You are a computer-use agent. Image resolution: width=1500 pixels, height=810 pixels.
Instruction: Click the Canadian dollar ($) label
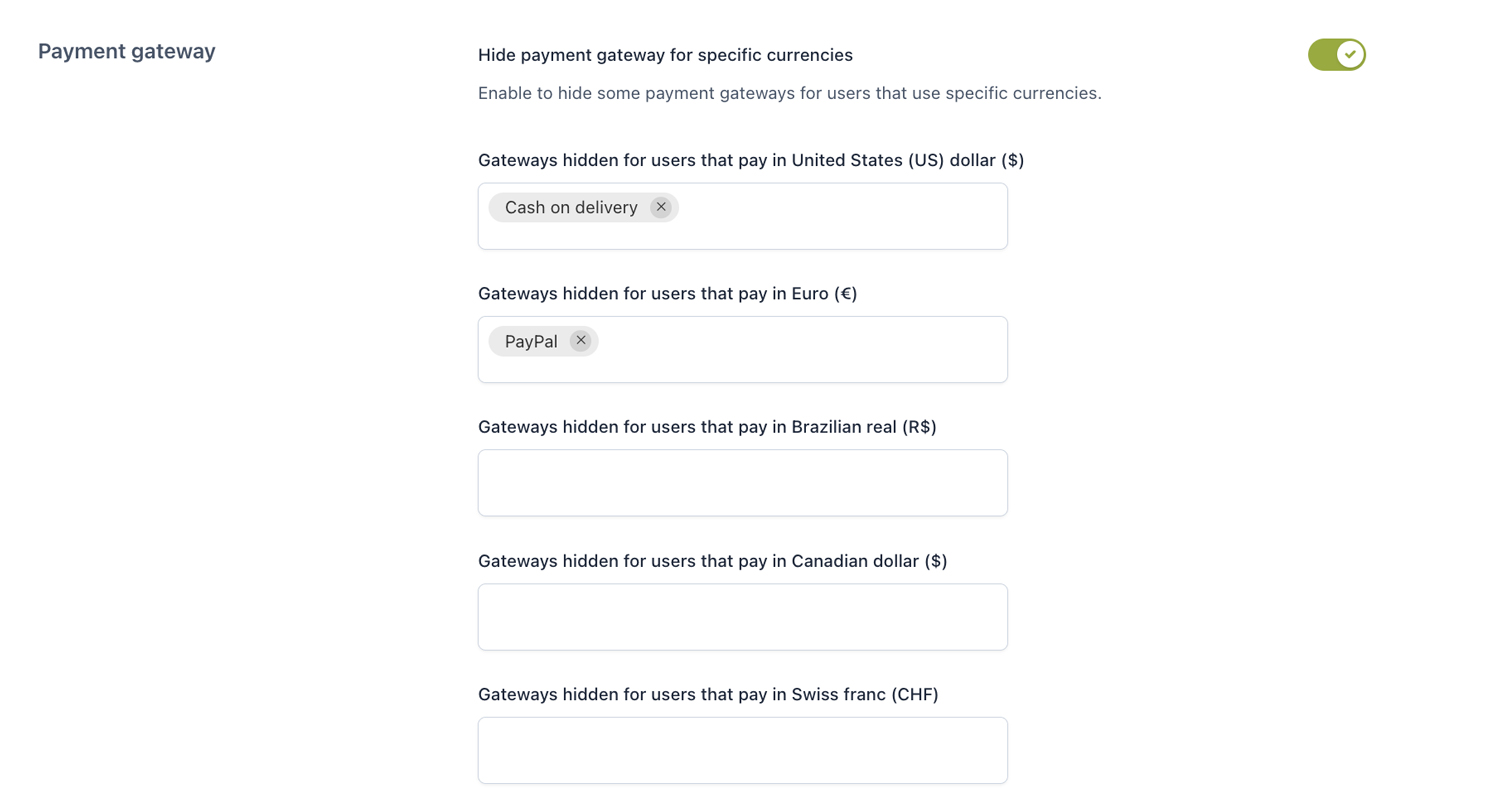pos(712,561)
